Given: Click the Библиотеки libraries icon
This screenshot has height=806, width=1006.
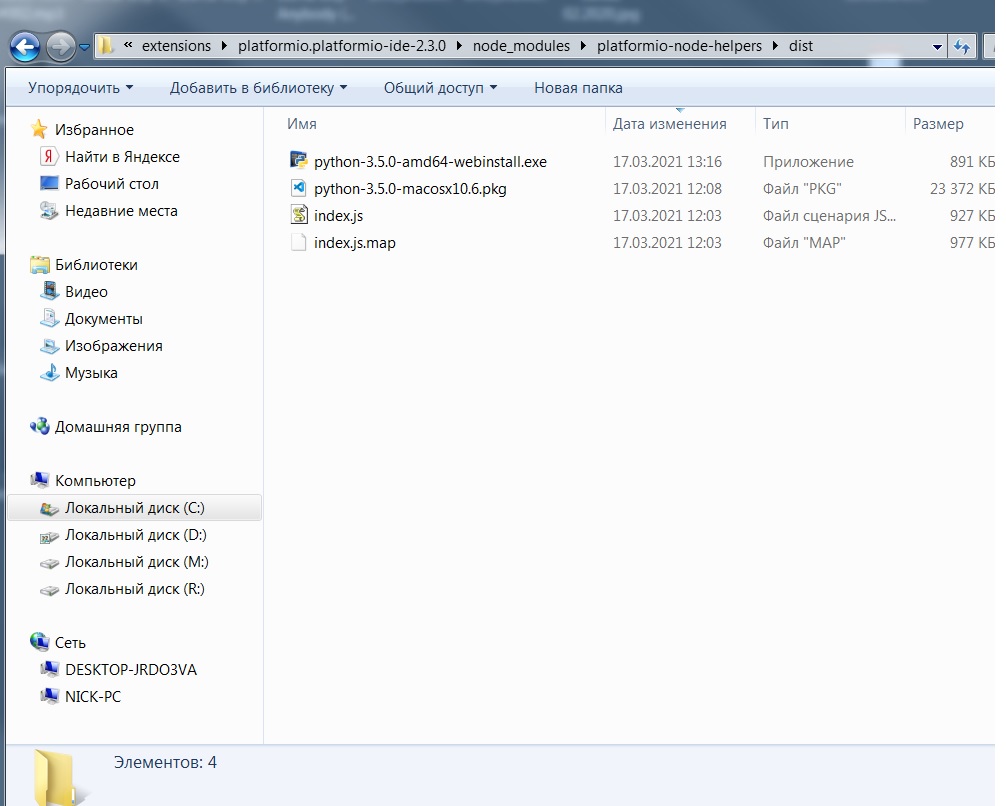Looking at the screenshot, I should (x=40, y=264).
